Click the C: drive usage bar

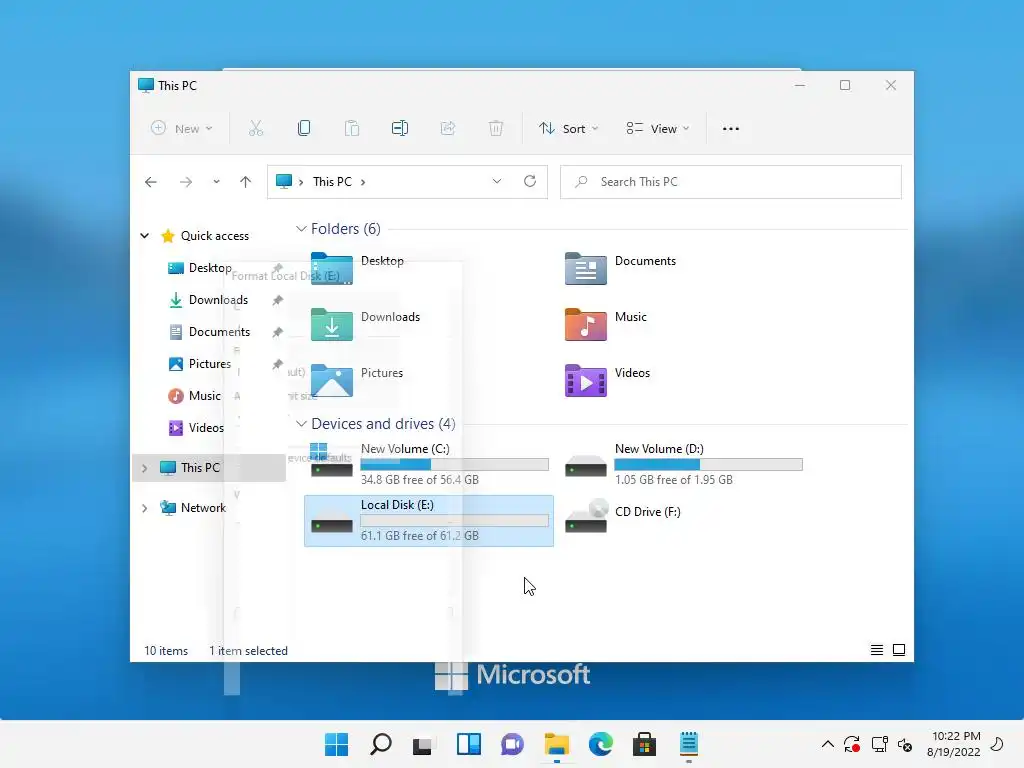pyautogui.click(x=455, y=464)
